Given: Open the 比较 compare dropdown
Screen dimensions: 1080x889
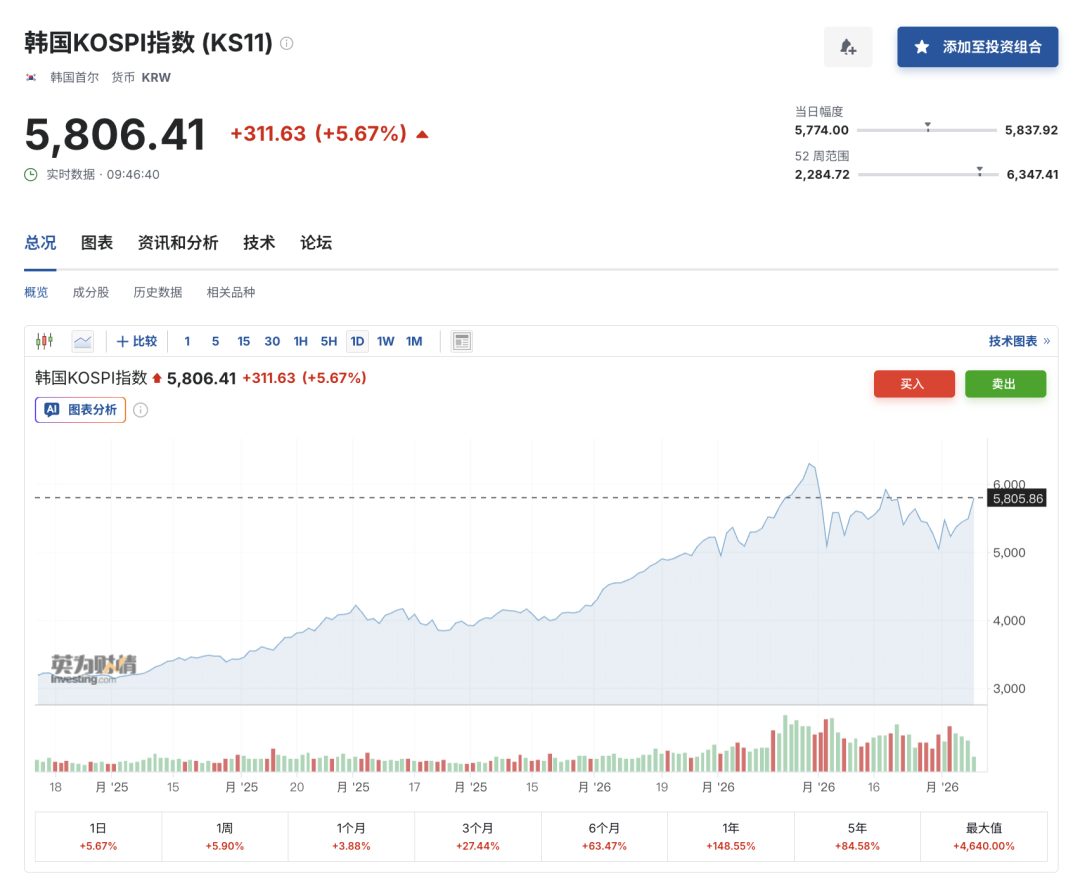Looking at the screenshot, I should 137,341.
